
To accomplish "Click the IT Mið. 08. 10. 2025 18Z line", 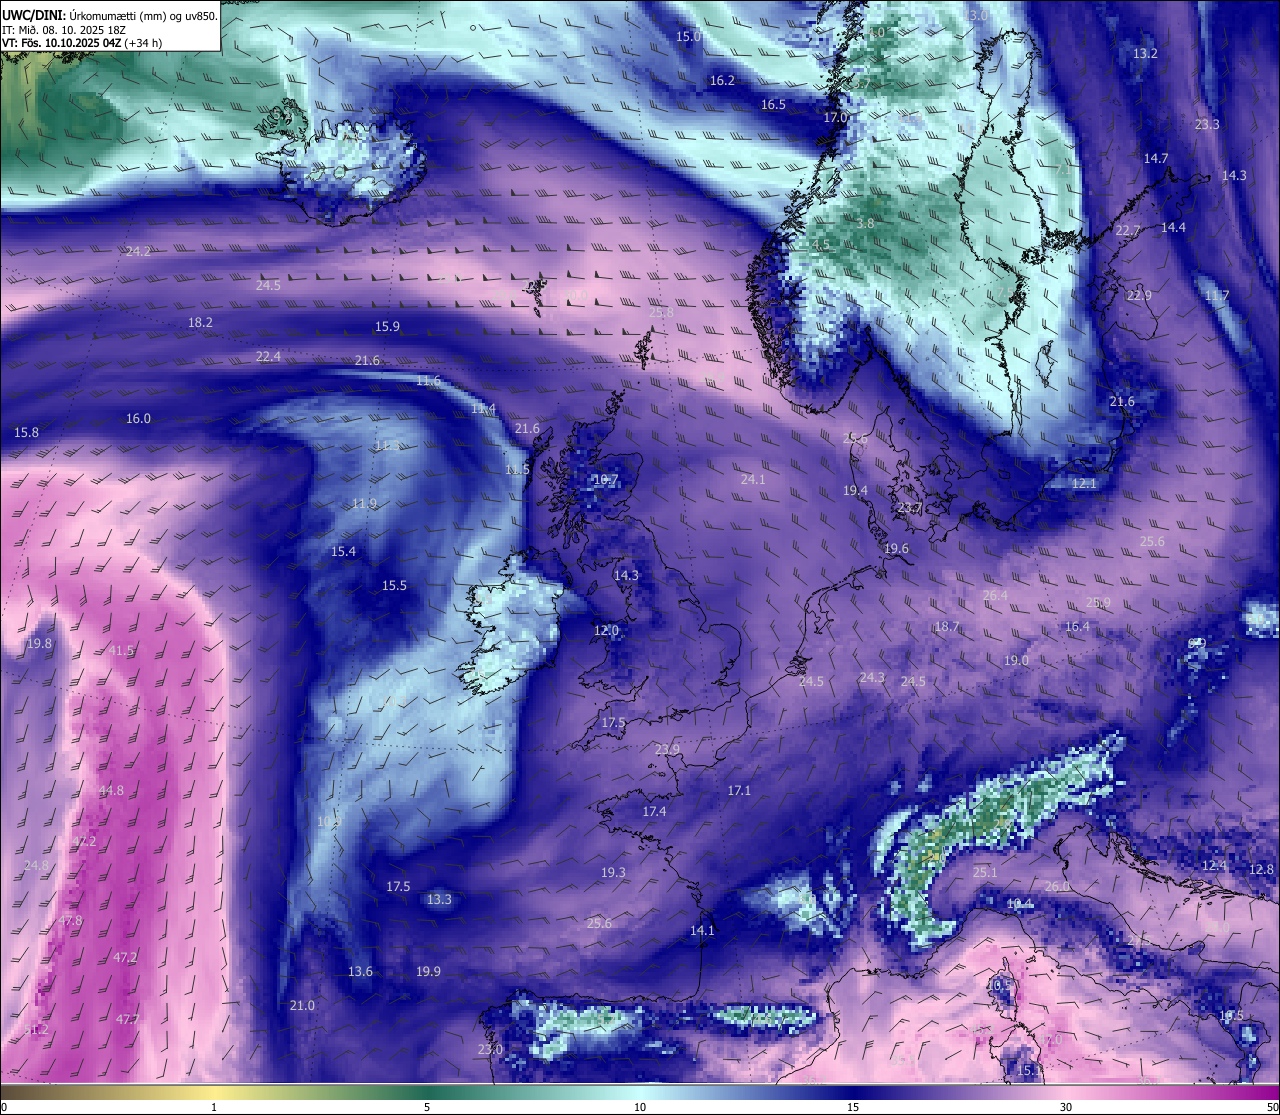I will [x=64, y=30].
